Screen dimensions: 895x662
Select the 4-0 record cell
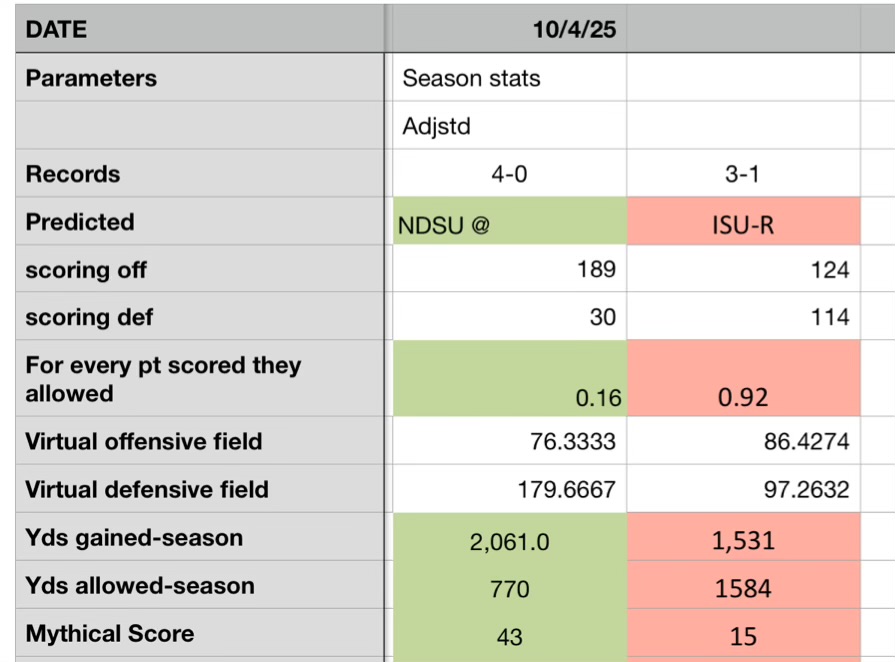click(509, 174)
